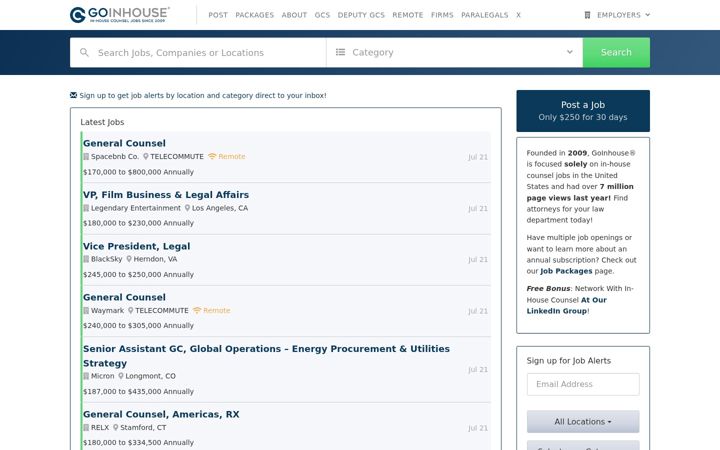The image size is (720, 450).
Task: Click the Remote wifi icon for Spacebnb Co.
Action: 212,157
